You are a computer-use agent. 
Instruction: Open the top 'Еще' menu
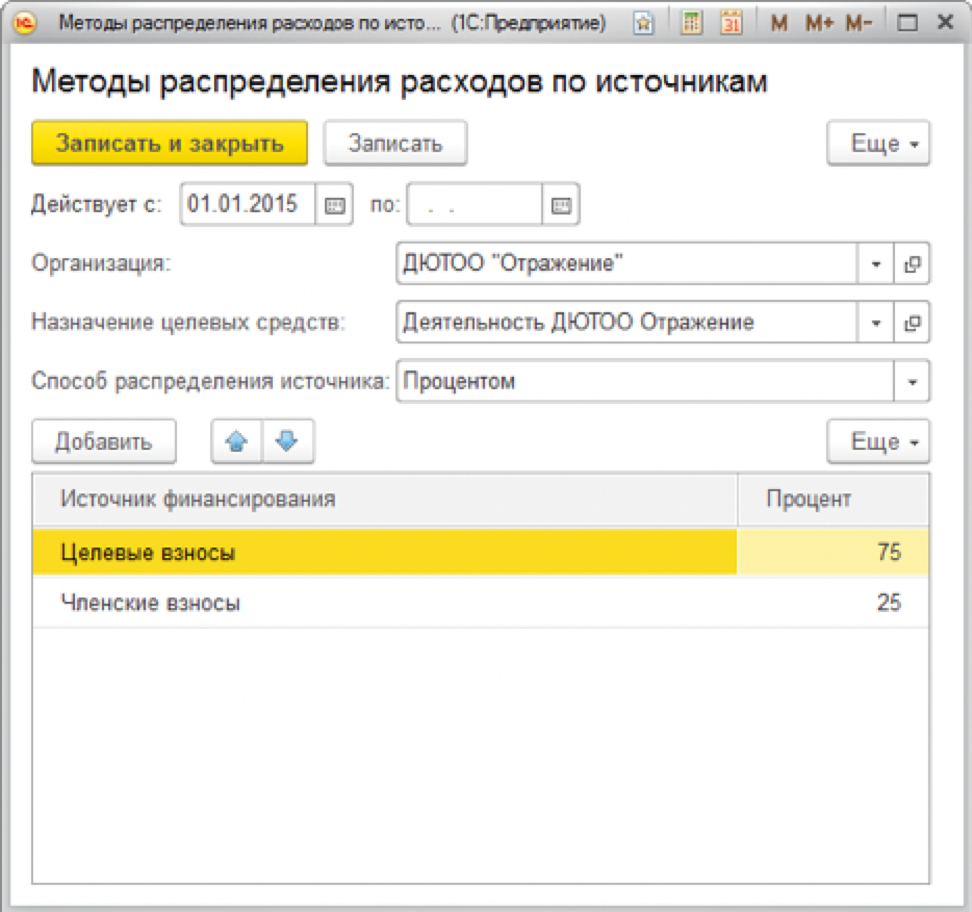point(878,144)
